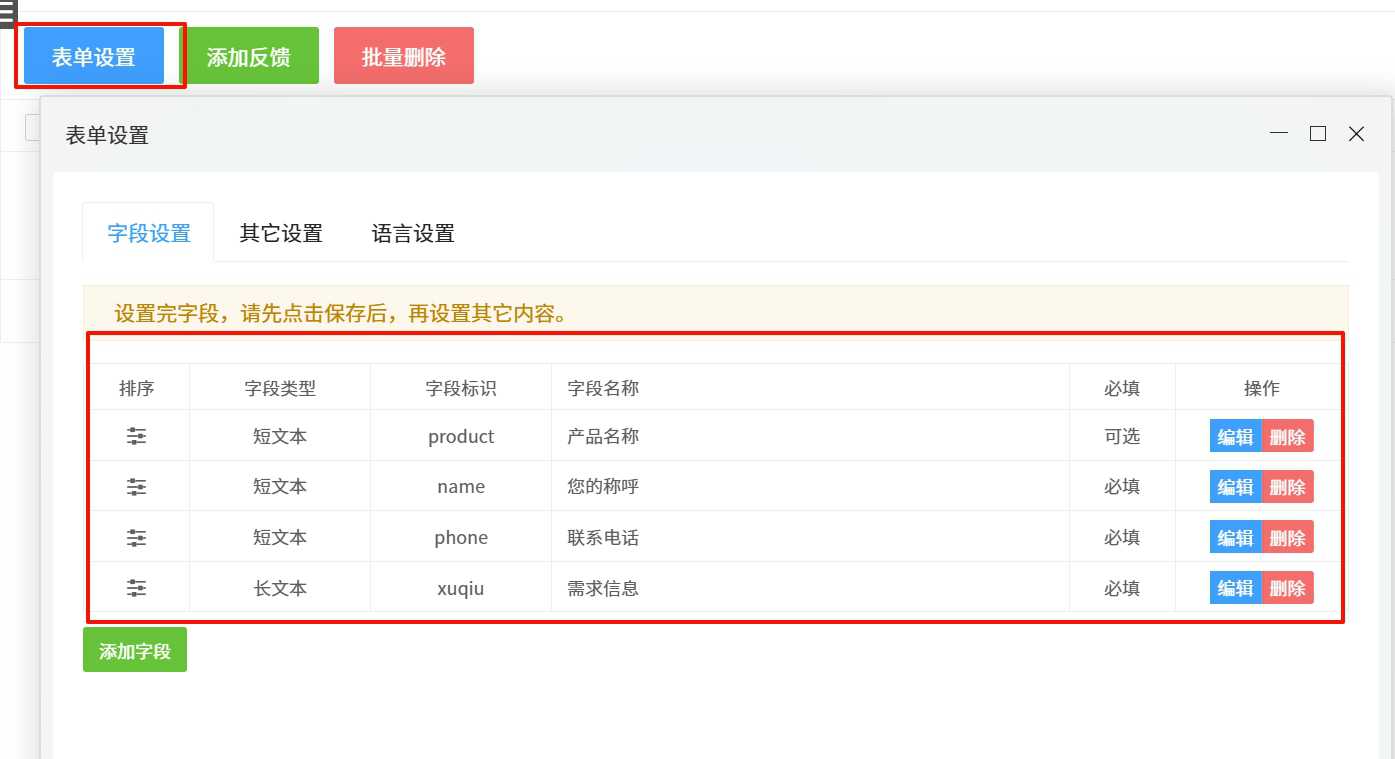Switch to the 语言设置 tab
1395x759 pixels.
click(x=413, y=233)
